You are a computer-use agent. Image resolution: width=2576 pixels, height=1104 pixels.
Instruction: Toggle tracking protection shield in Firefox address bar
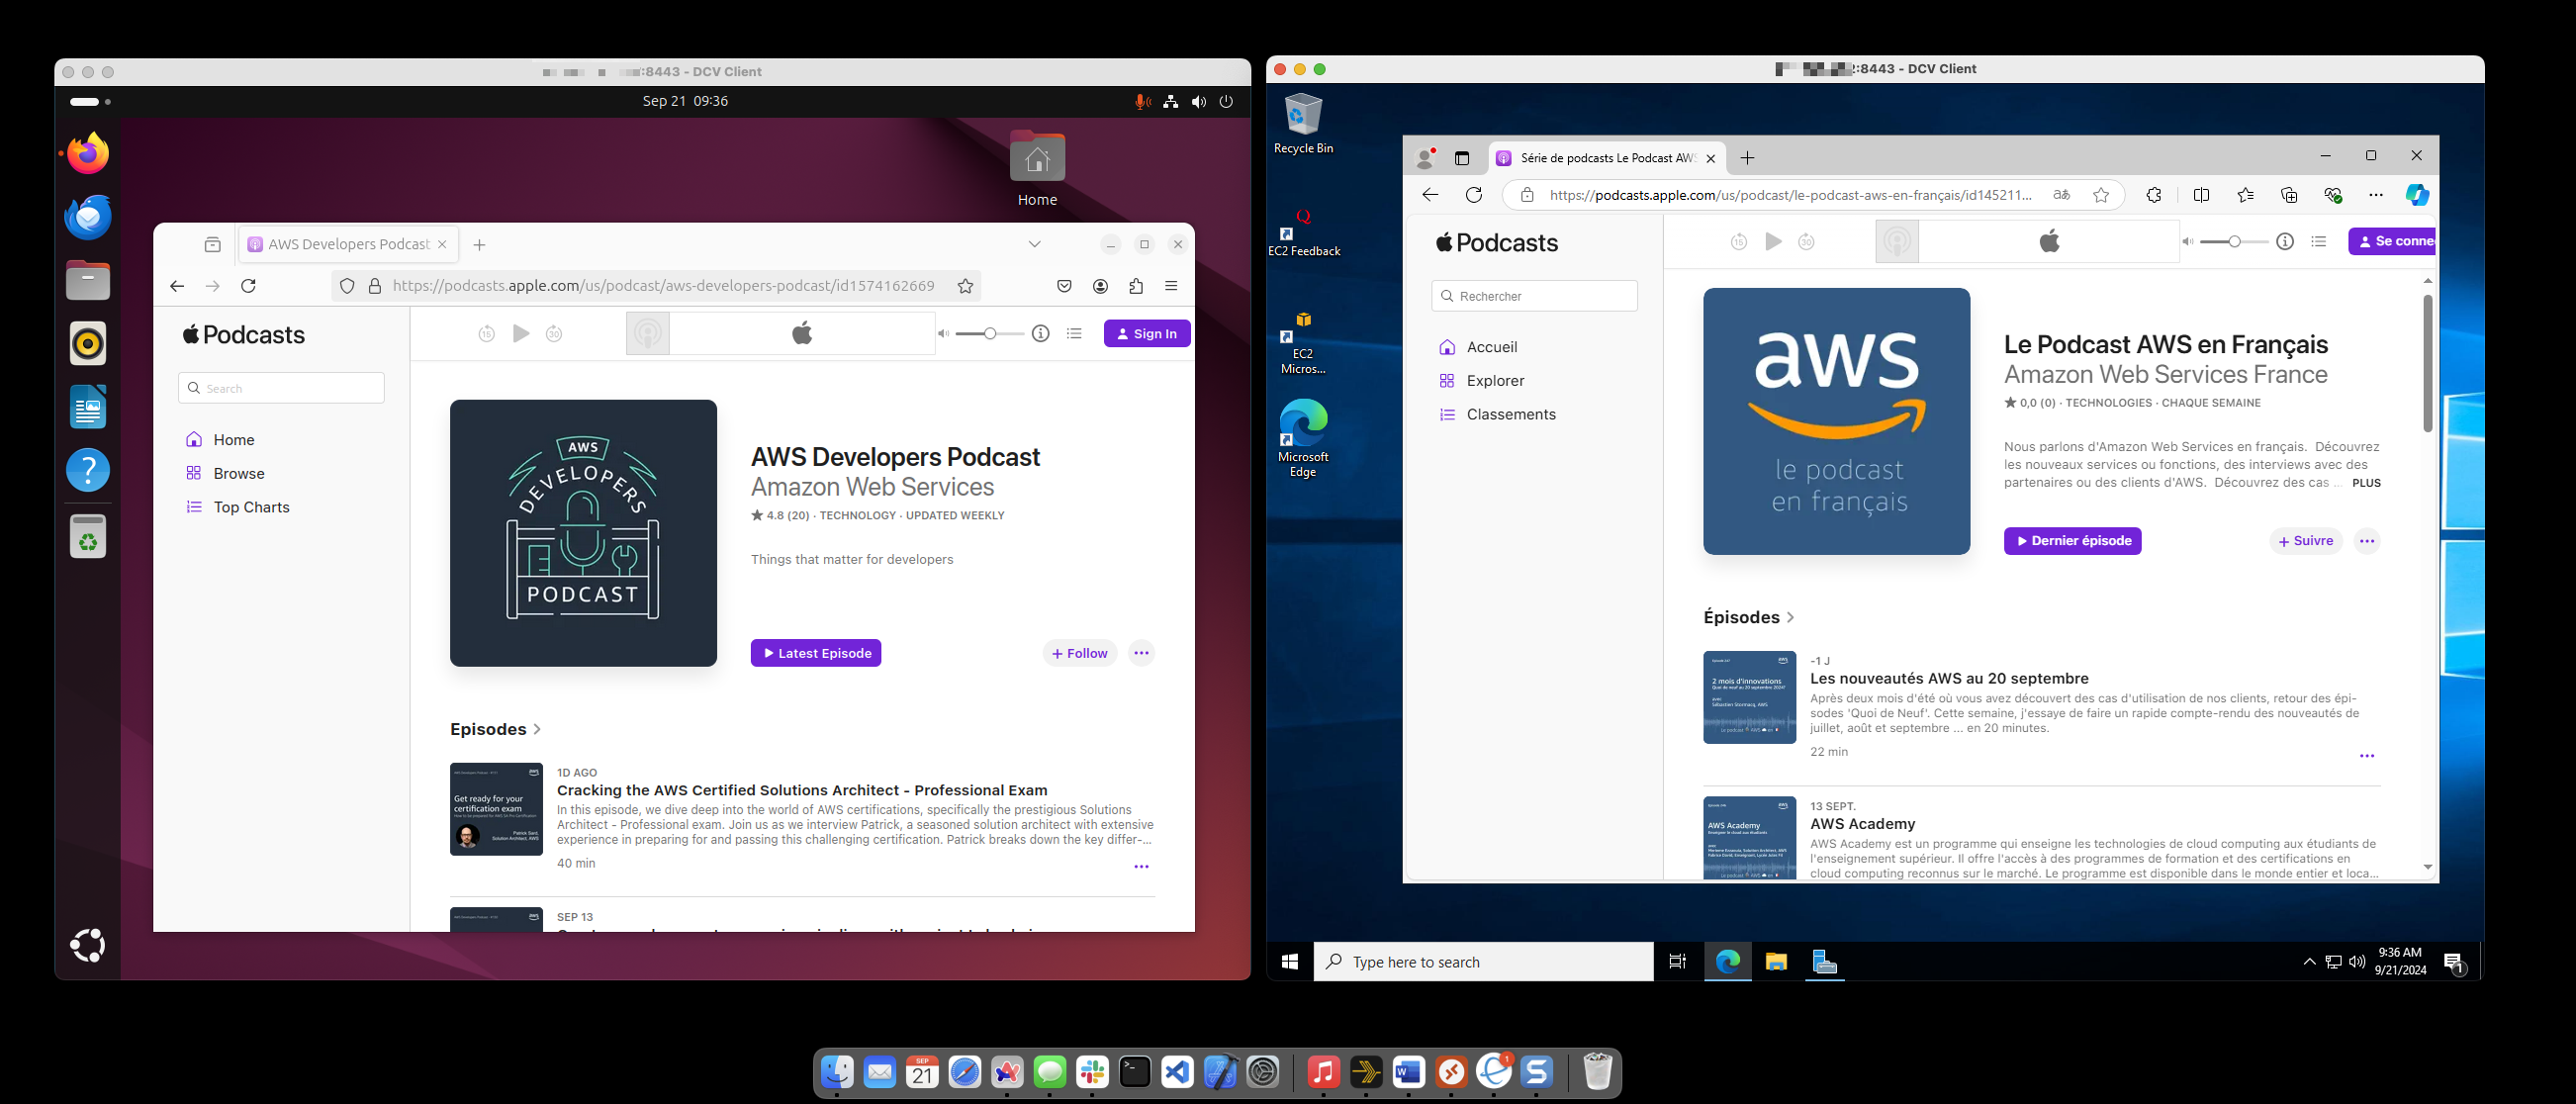click(346, 285)
